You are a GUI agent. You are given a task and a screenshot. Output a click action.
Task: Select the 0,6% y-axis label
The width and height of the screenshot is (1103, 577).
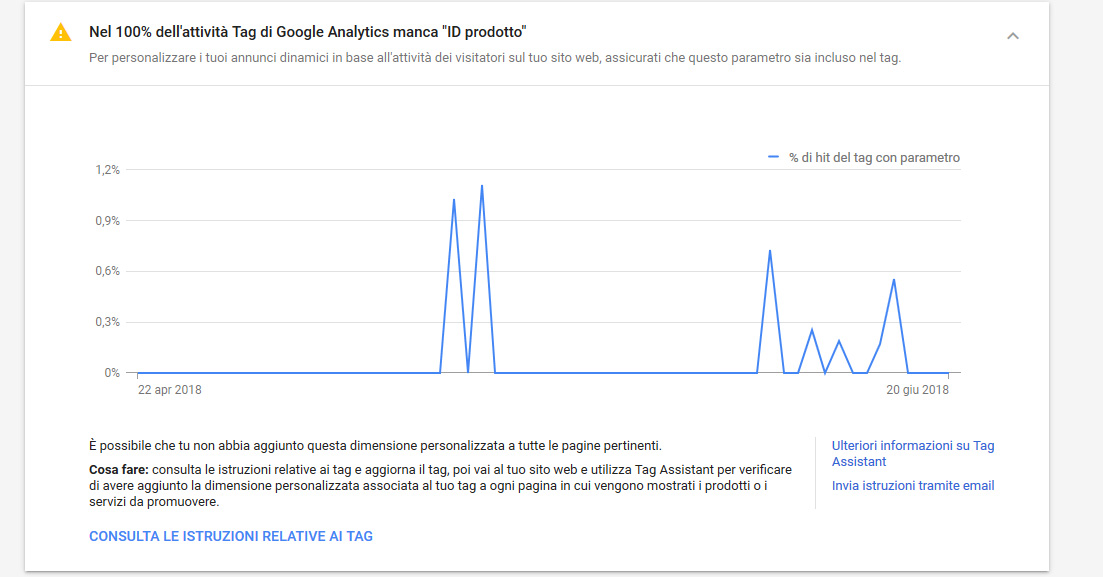click(x=108, y=271)
